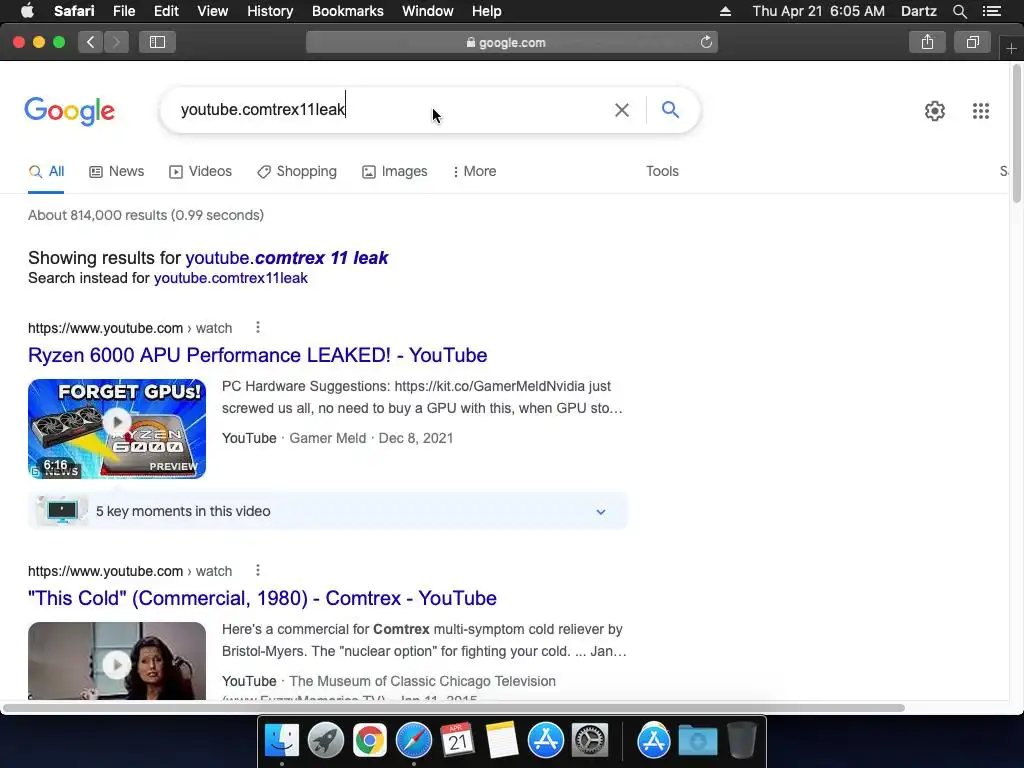Click the Dartz user name in menu bar

click(x=919, y=11)
